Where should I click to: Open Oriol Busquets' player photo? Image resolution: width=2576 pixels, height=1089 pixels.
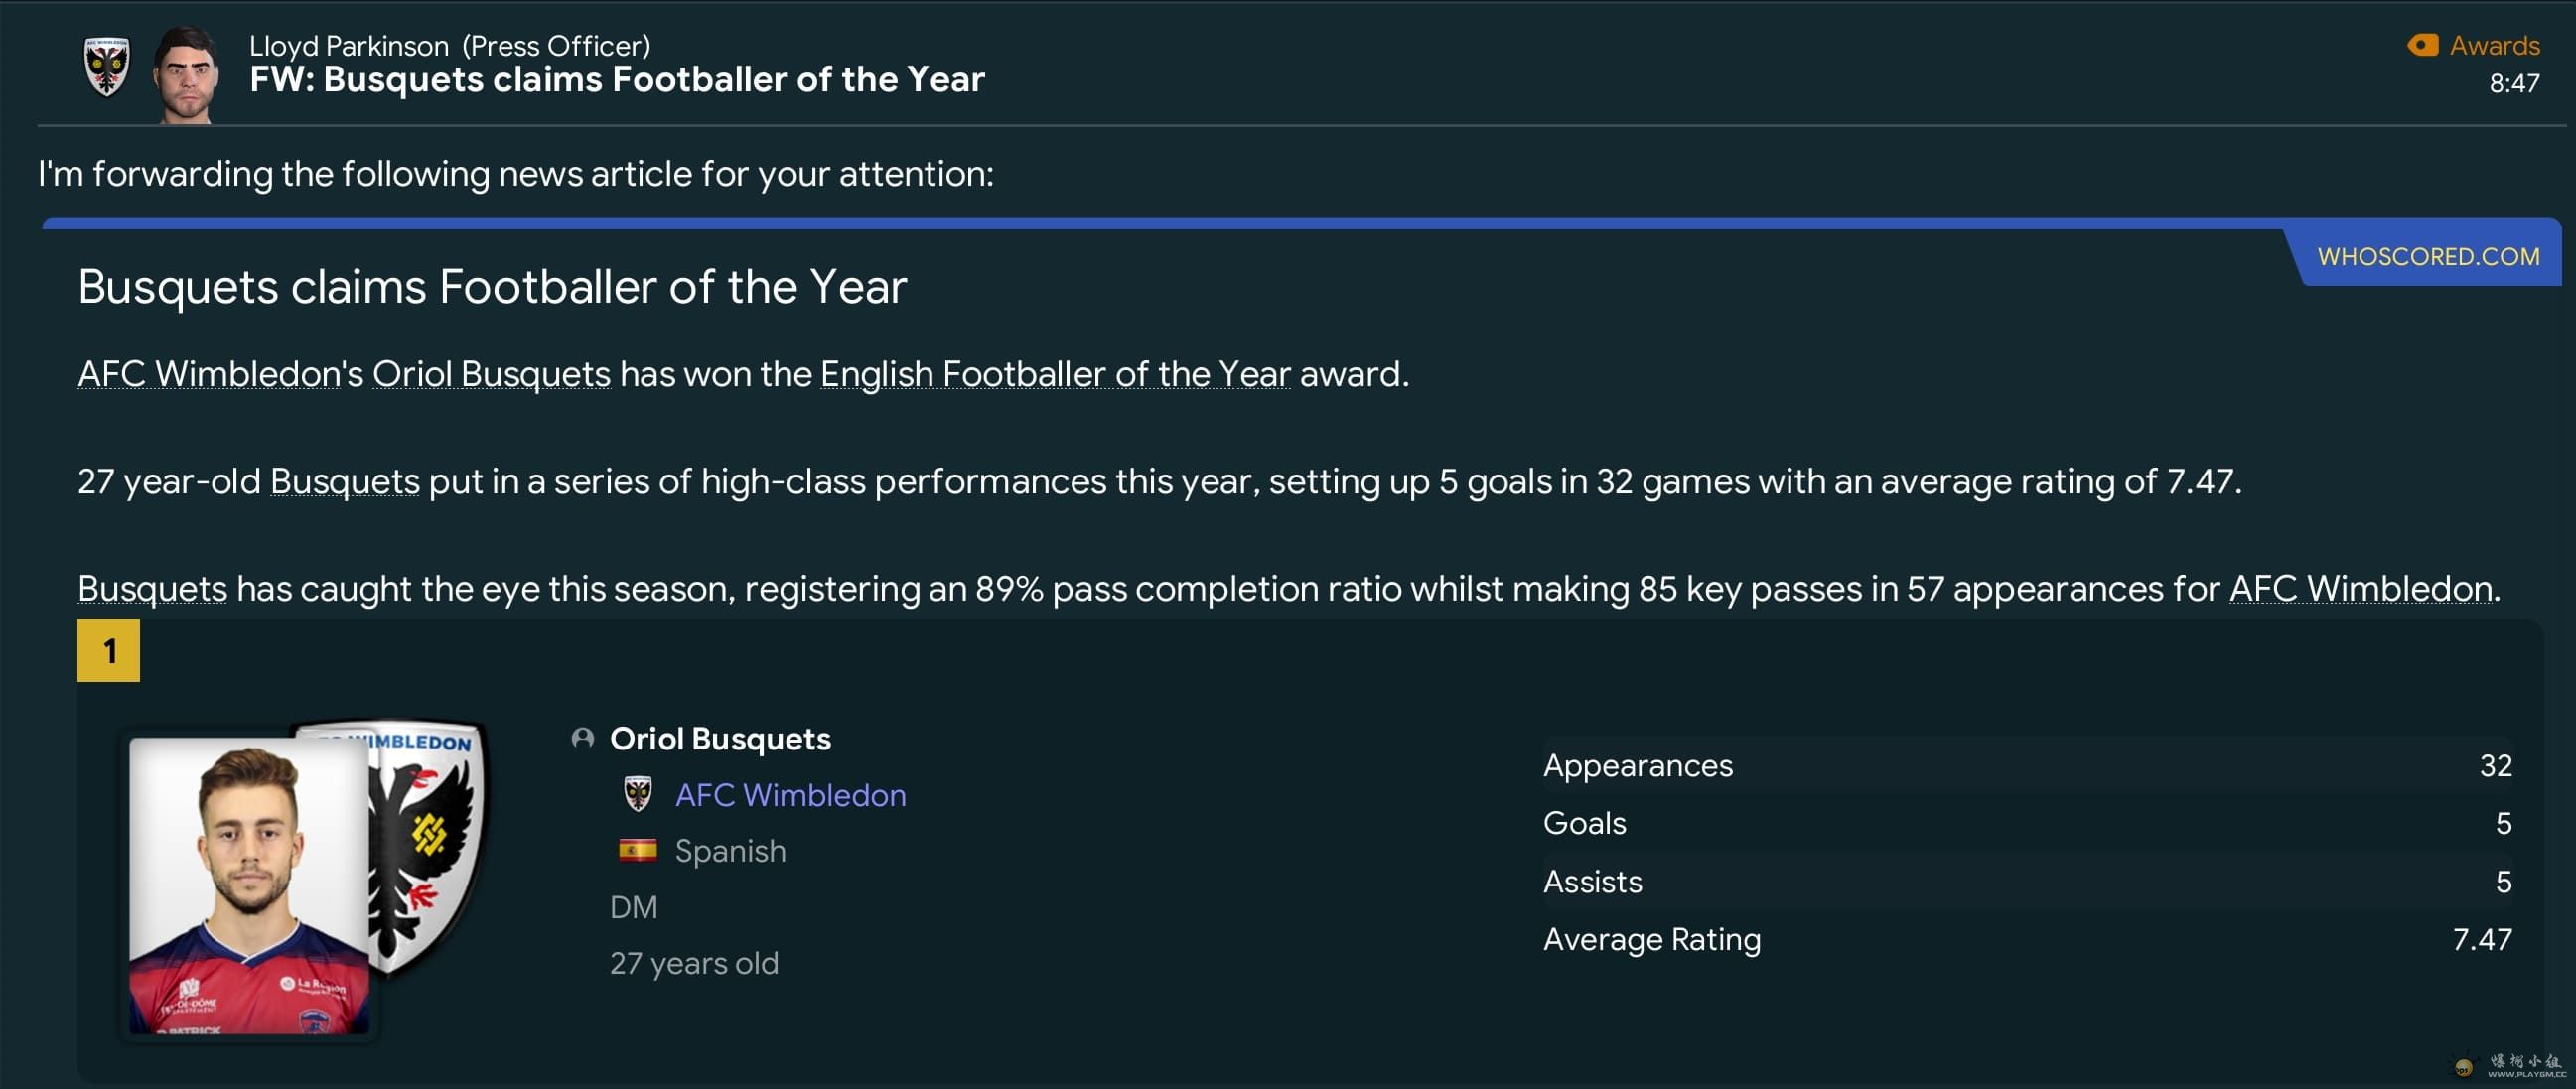point(249,886)
